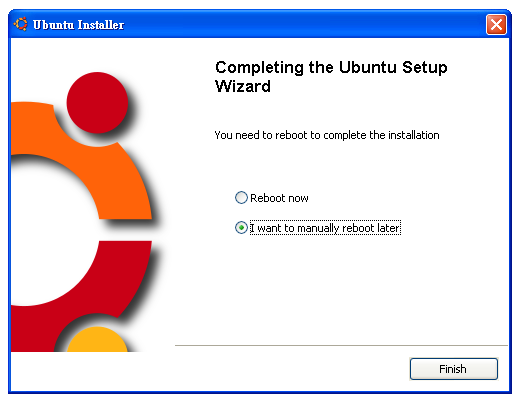
Task: Click the Ubuntu logo icon in title bar
Action: [21, 24]
